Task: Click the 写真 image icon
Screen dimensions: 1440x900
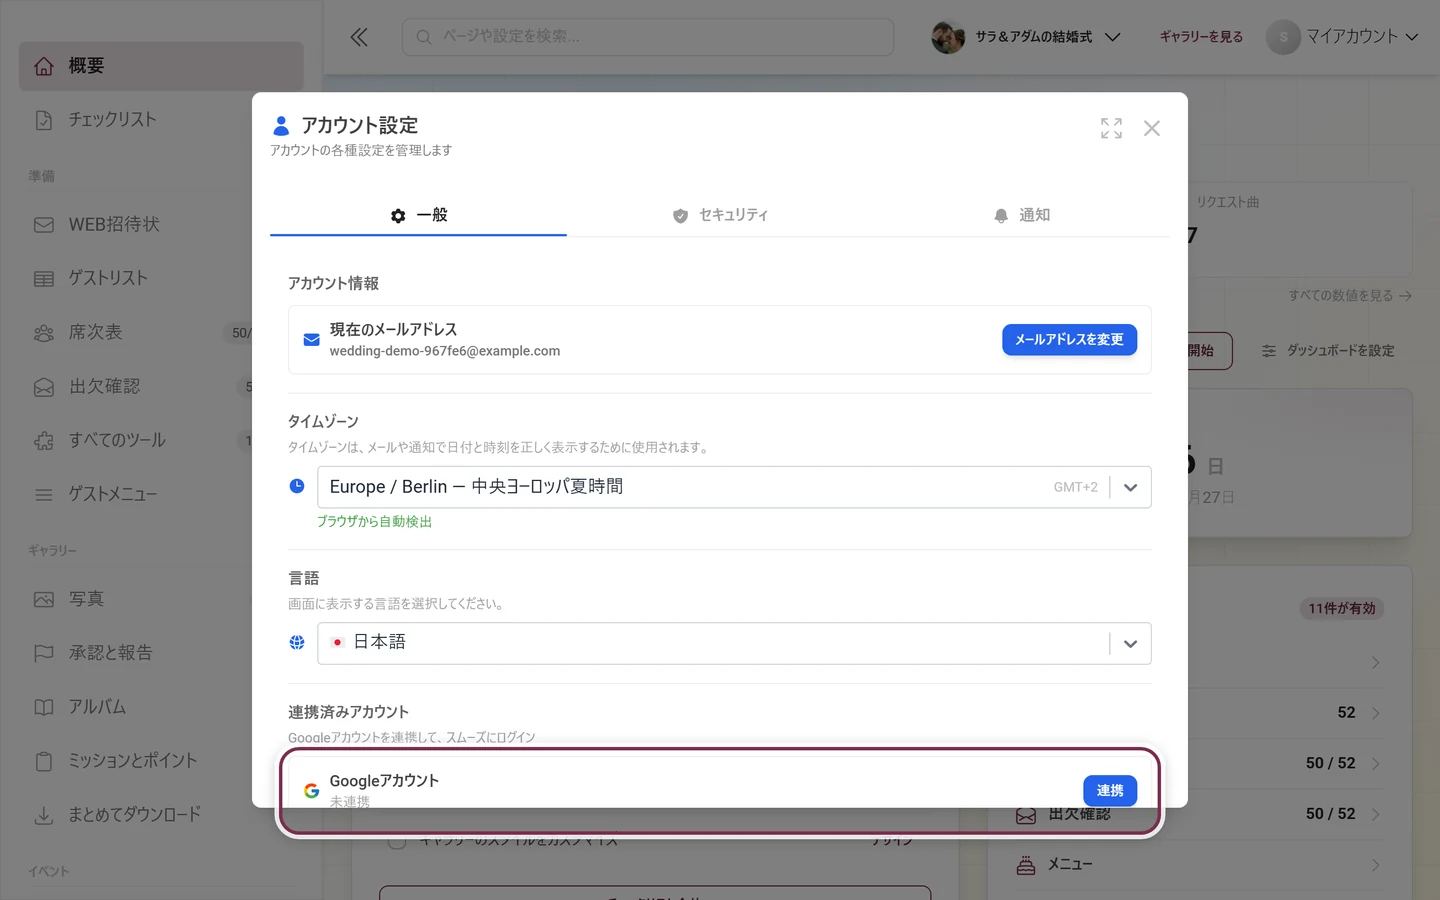Action: (x=44, y=600)
